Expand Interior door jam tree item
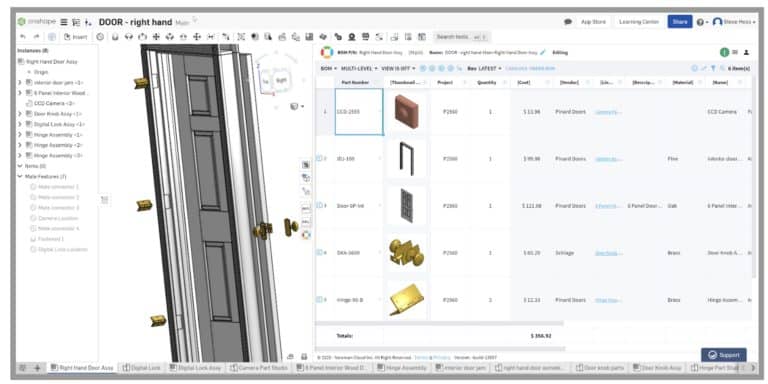The width and height of the screenshot is (768, 384). tap(20, 83)
